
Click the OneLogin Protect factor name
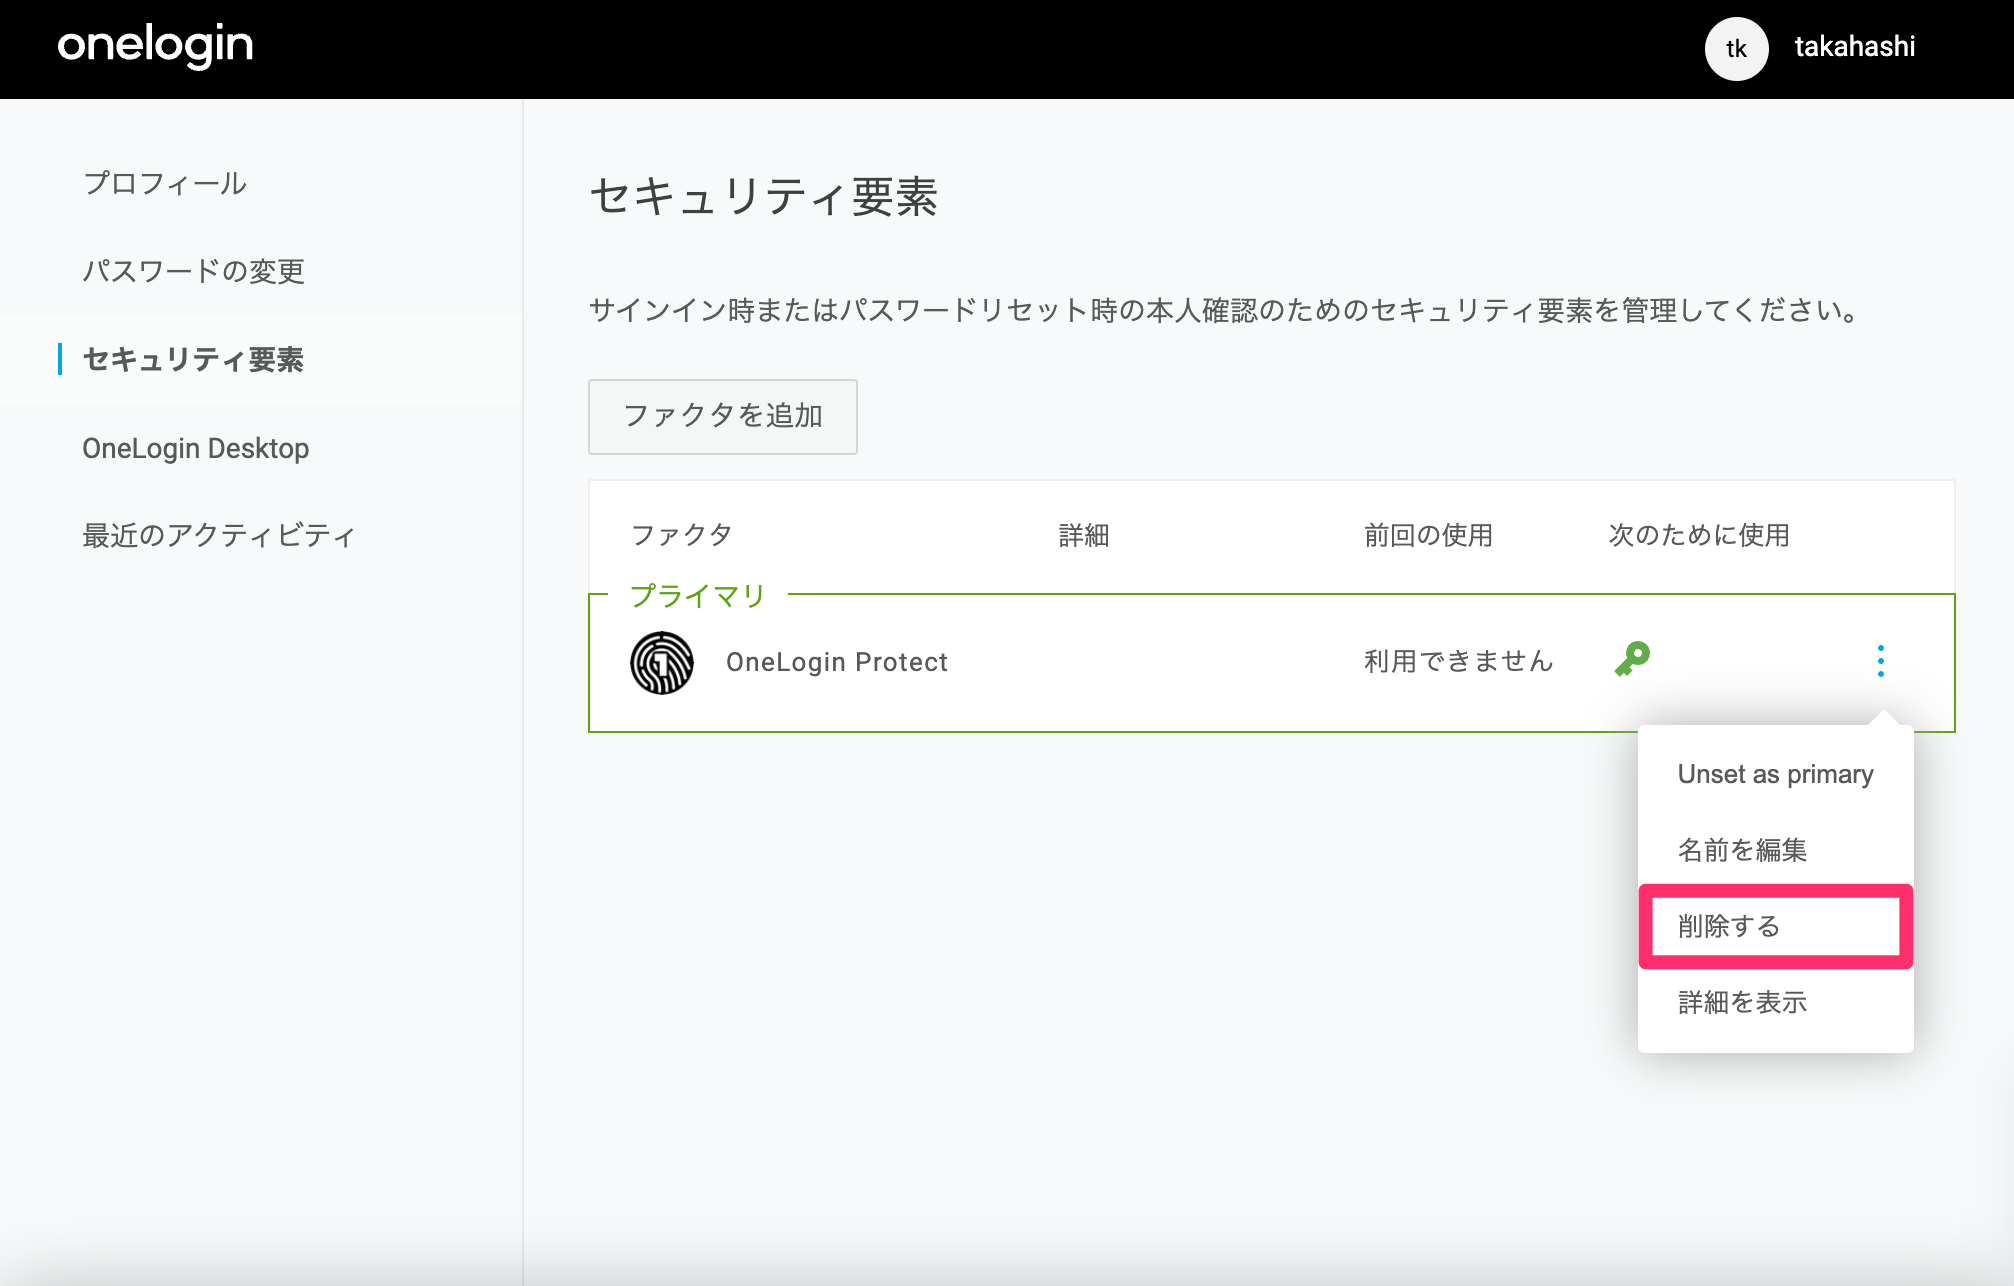click(x=837, y=662)
